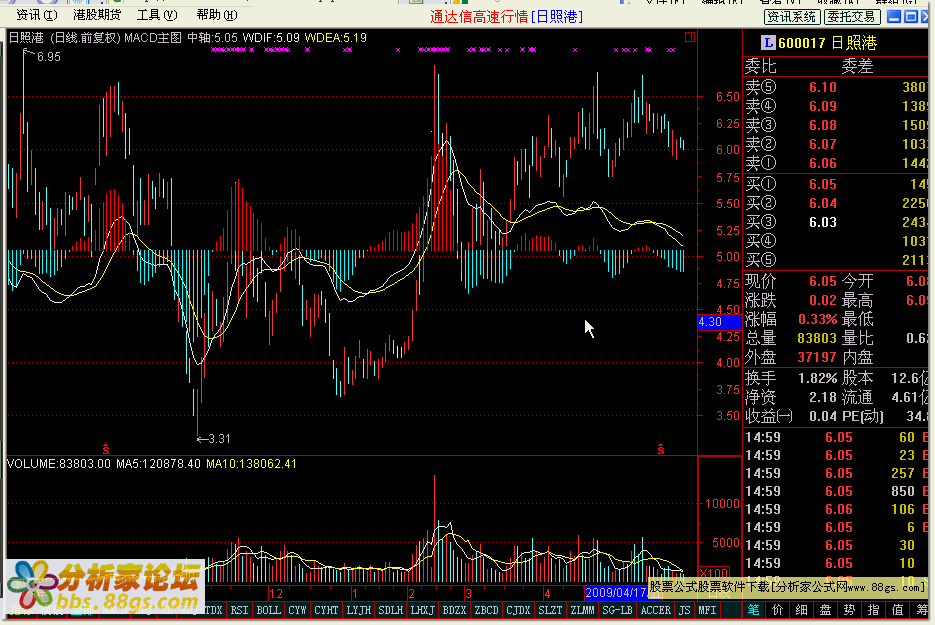This screenshot has width=935, height=625.
Task: Select the RSI indicator tab
Action: [239, 610]
